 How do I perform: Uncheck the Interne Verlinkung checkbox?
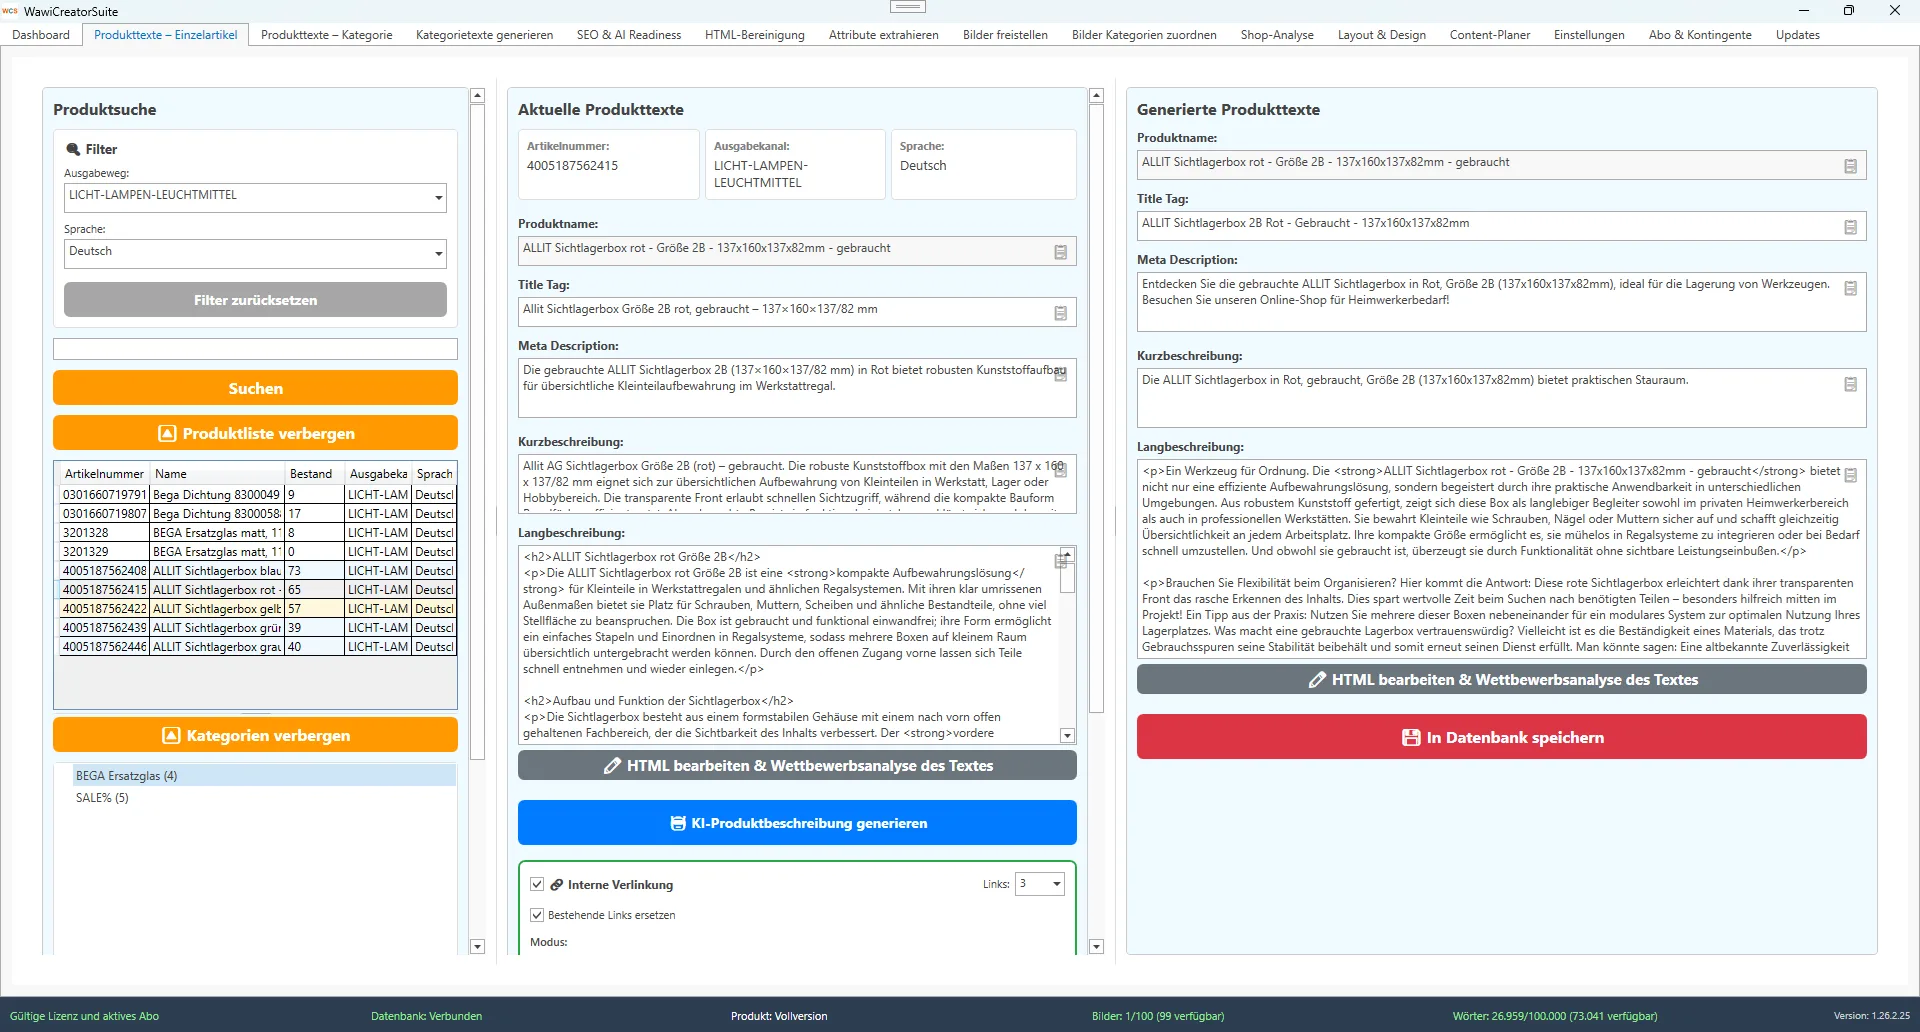(537, 884)
